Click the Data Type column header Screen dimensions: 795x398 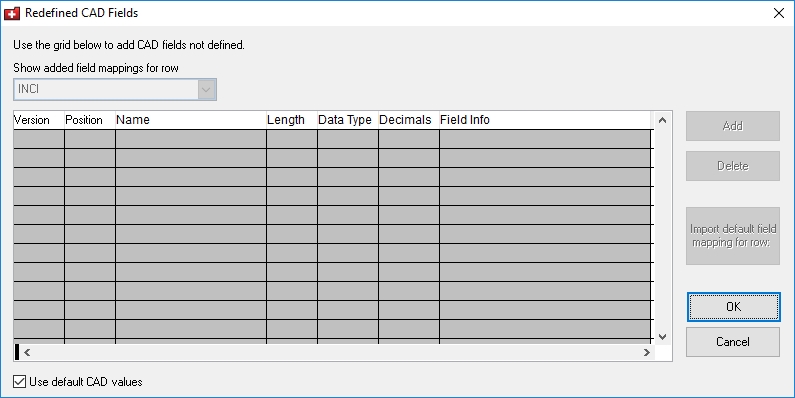pos(348,120)
